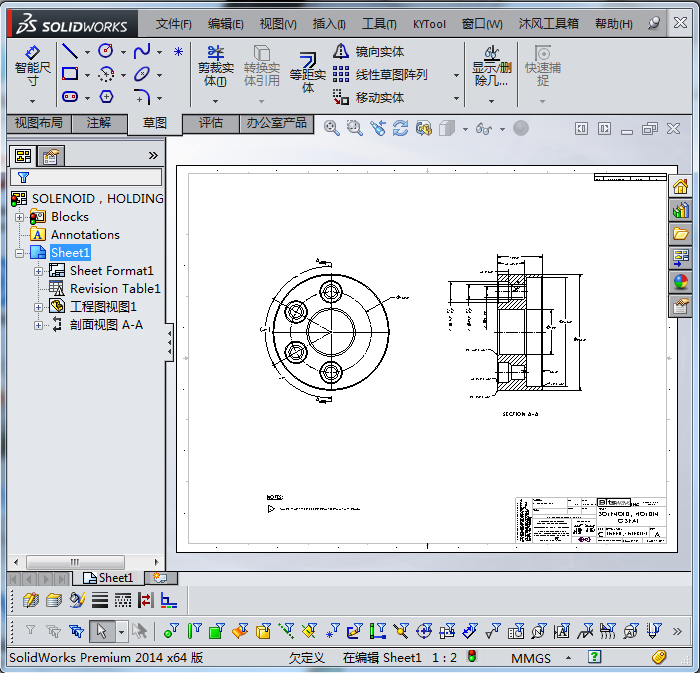Image resolution: width=700 pixels, height=673 pixels.
Task: Click the Sheet1 tab at bottom
Action: [x=108, y=577]
